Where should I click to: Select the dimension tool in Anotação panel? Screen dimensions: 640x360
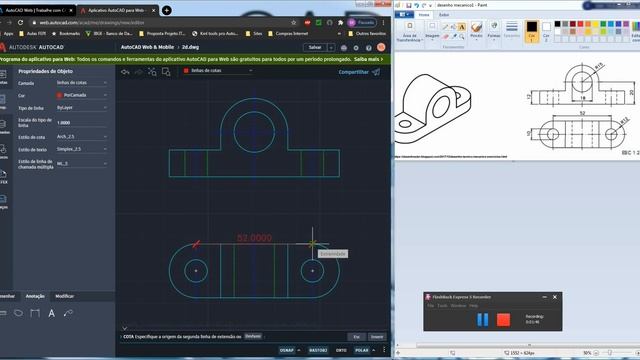pyautogui.click(x=35, y=313)
